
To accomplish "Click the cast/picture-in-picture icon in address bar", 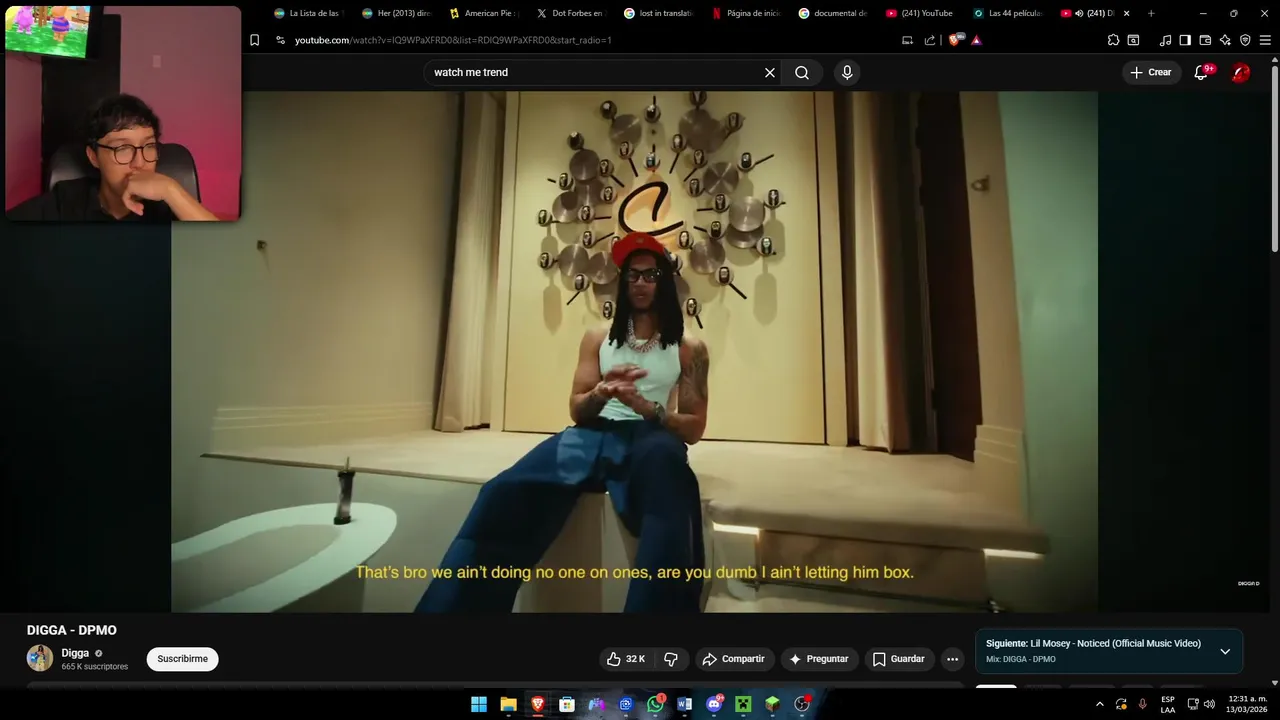I will pyautogui.click(x=907, y=40).
